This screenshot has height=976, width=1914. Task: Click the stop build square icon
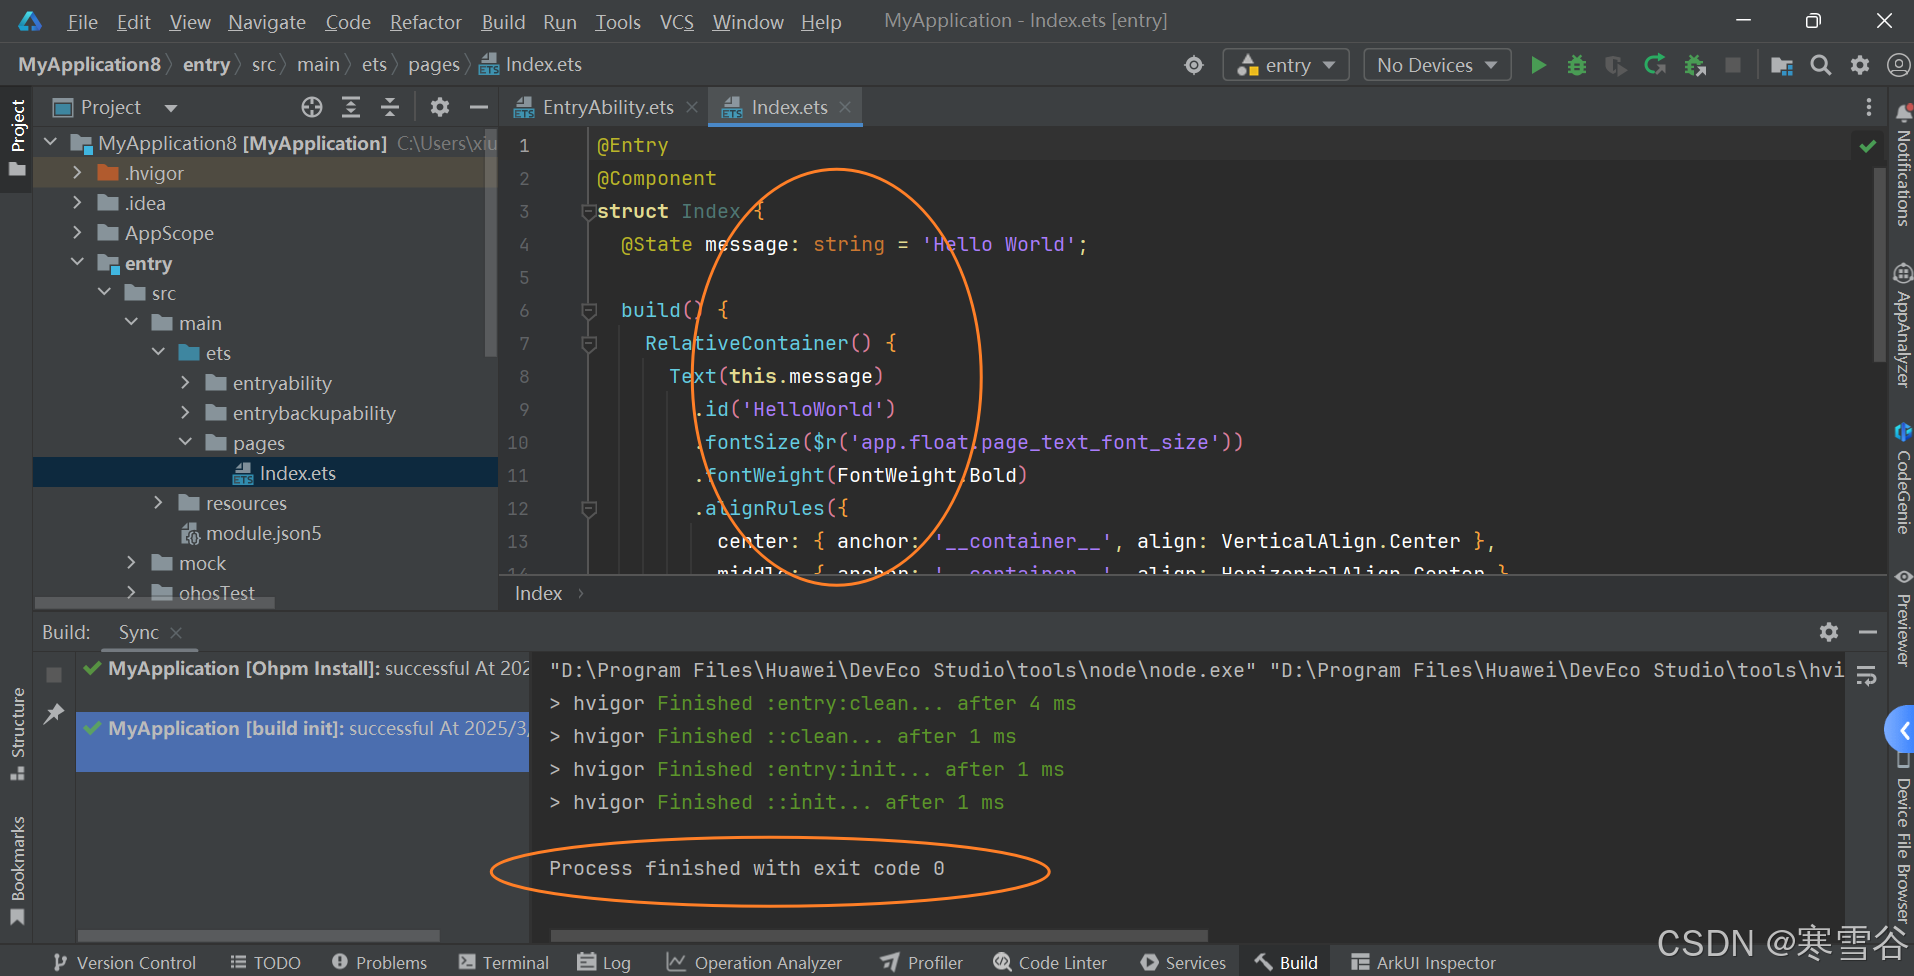point(54,675)
